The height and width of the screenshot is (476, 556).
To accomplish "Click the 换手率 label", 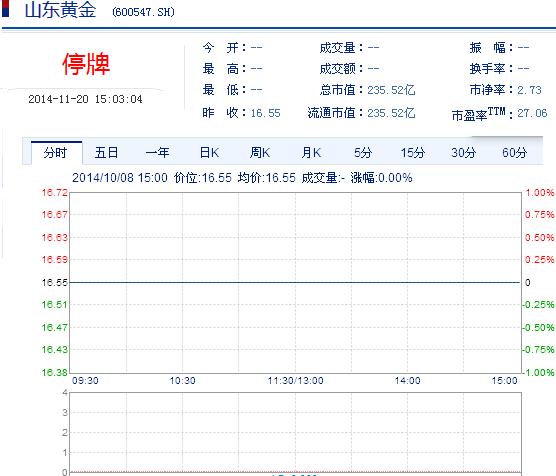I will (491, 68).
